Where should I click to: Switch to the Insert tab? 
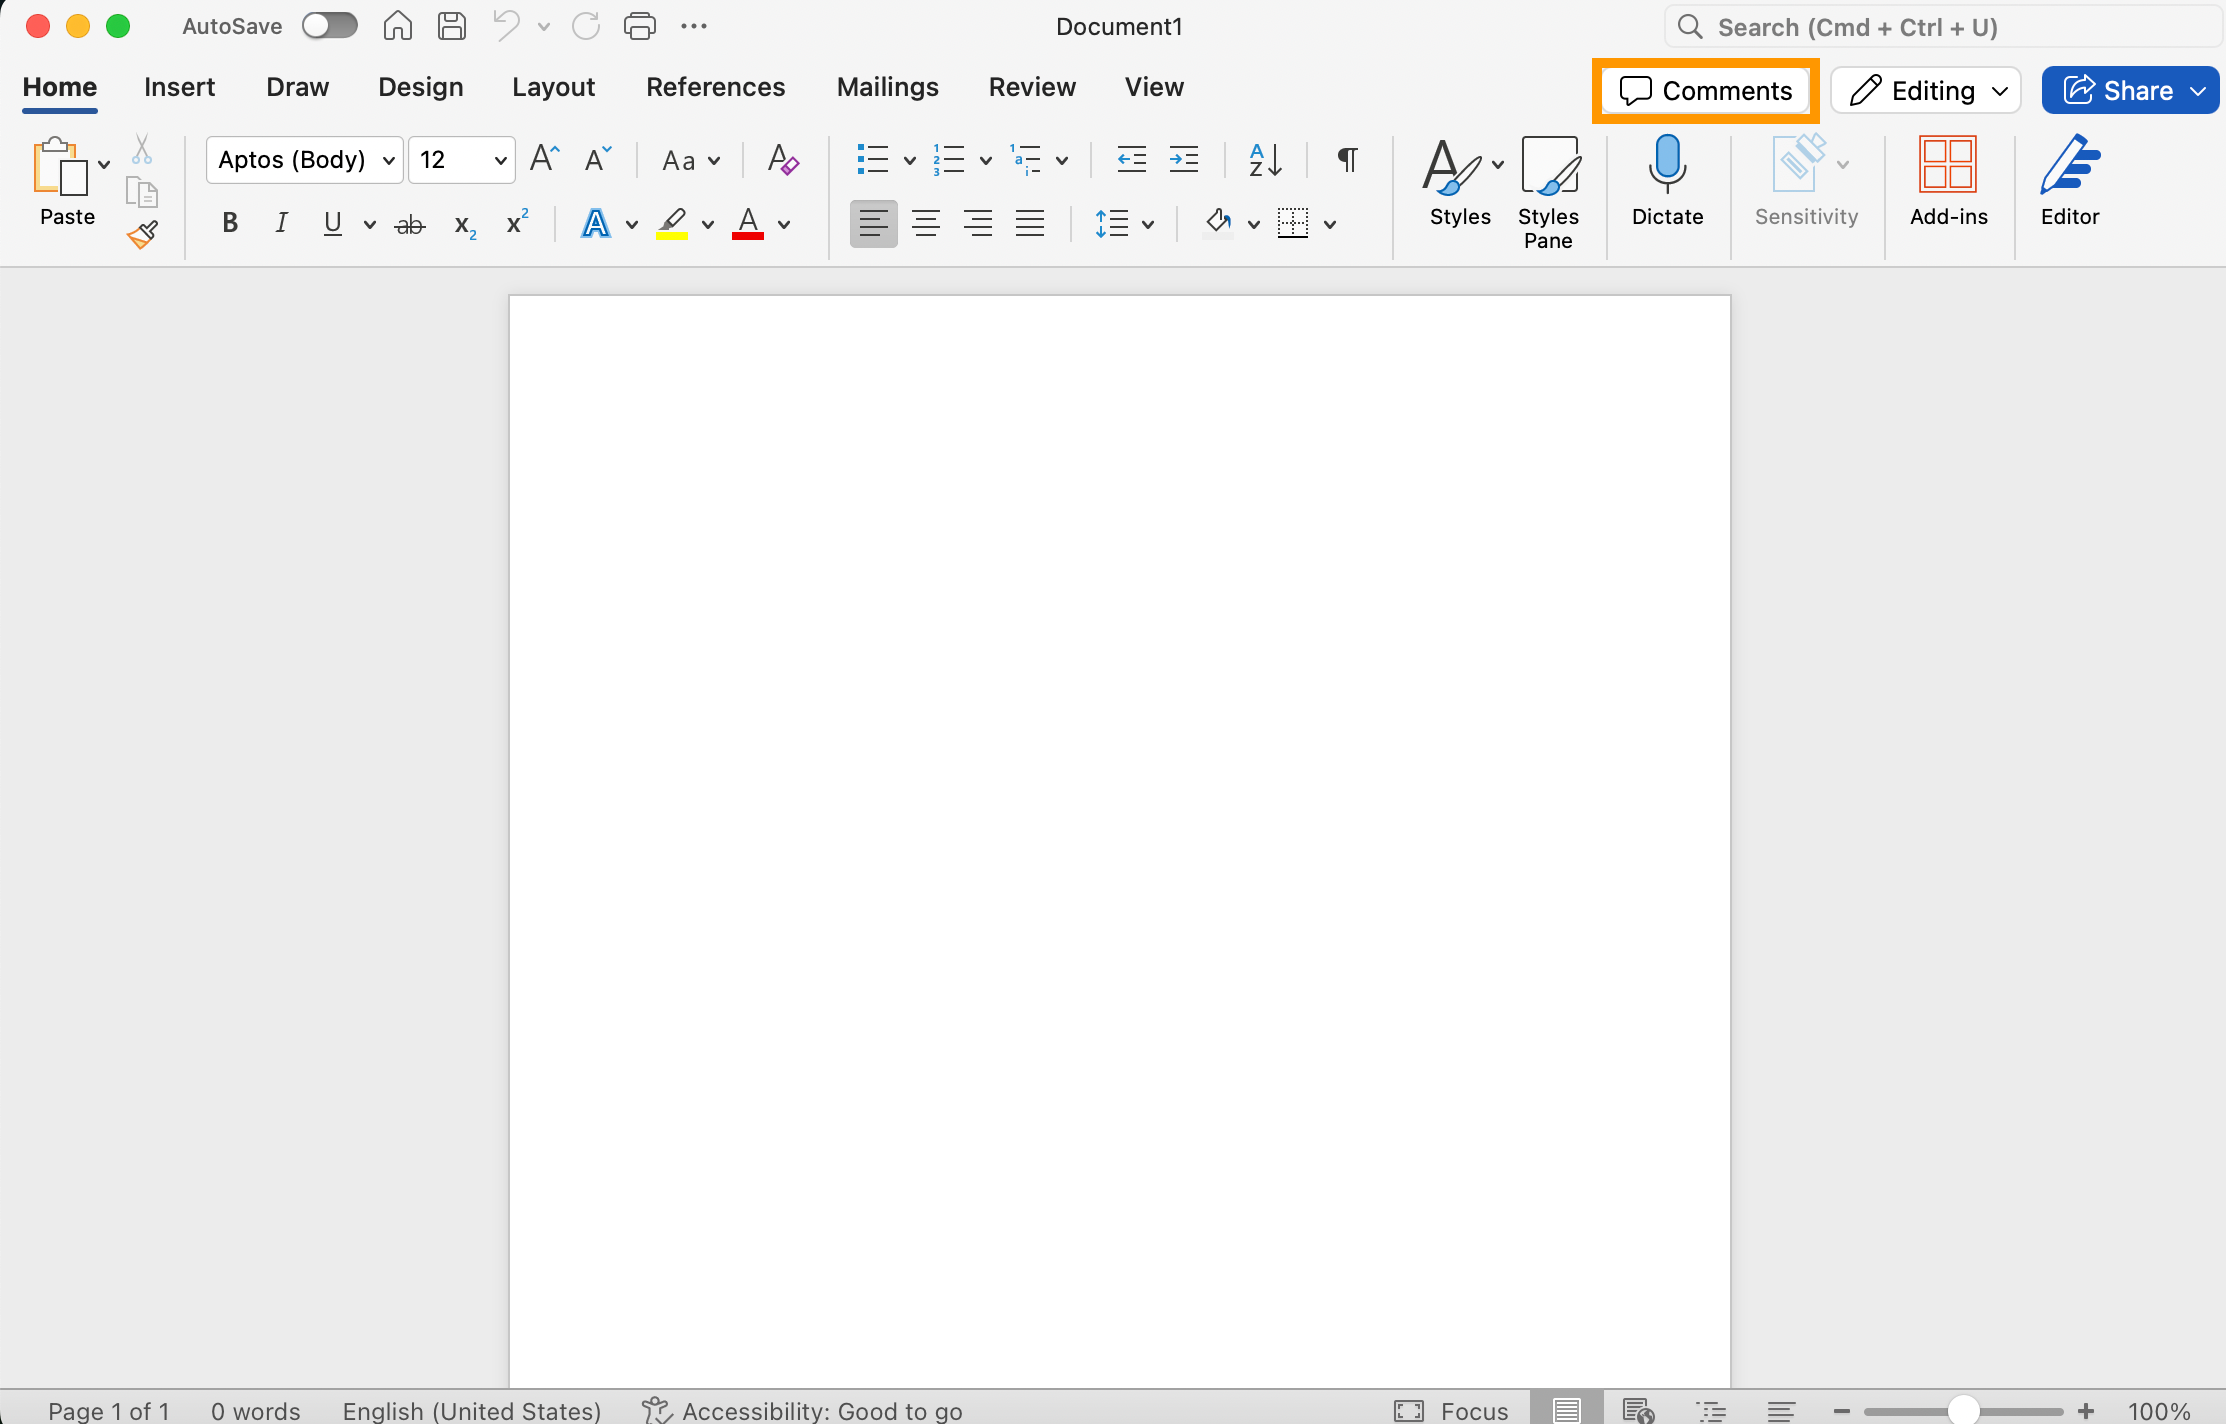pos(179,88)
